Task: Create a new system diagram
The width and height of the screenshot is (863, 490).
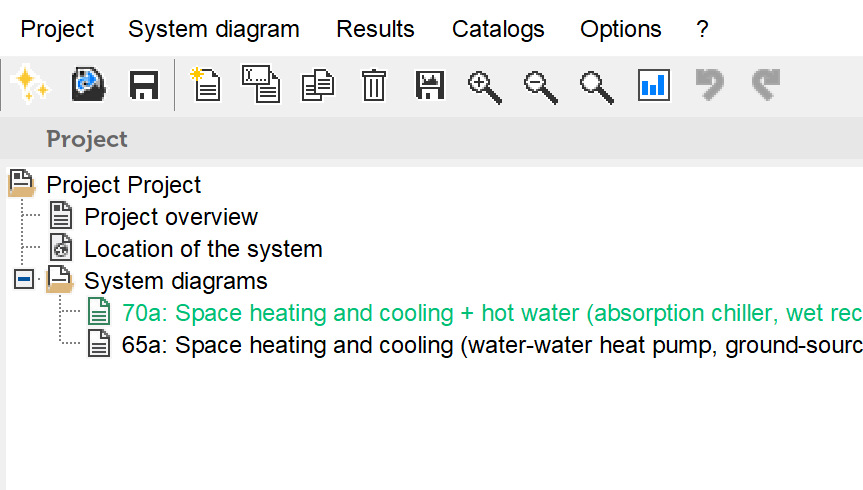Action: tap(204, 86)
